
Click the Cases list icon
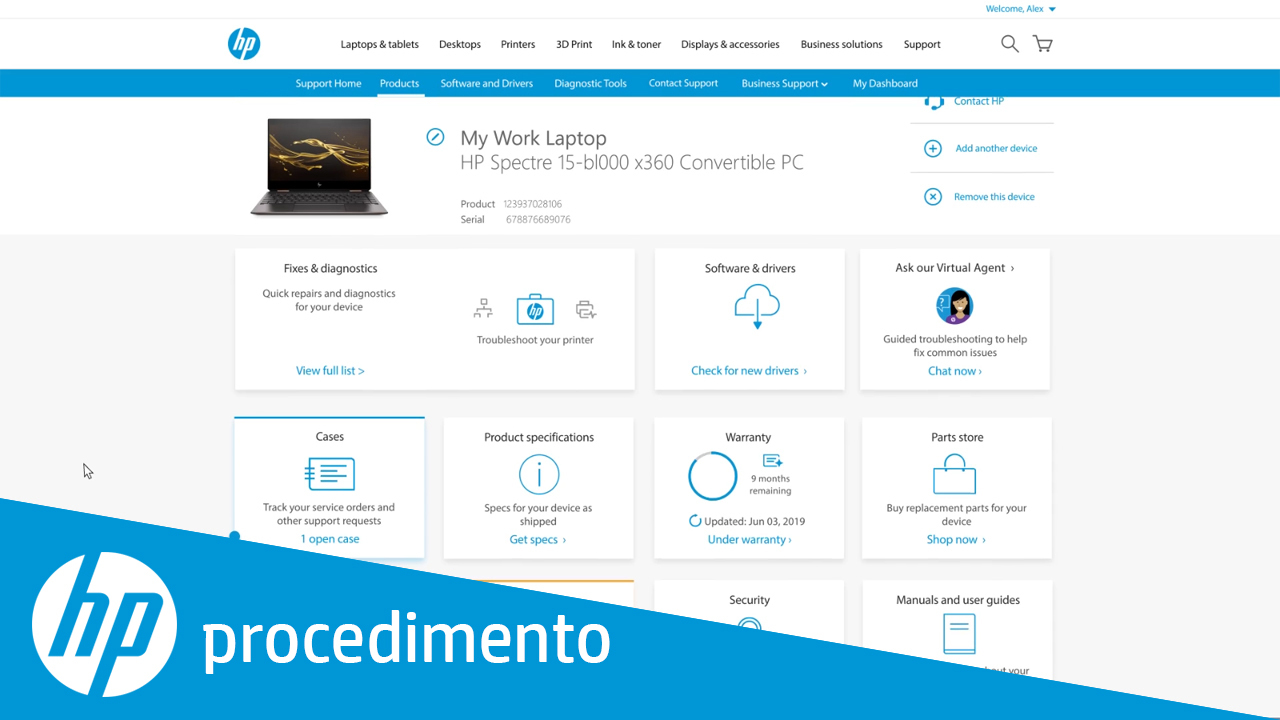click(x=330, y=474)
